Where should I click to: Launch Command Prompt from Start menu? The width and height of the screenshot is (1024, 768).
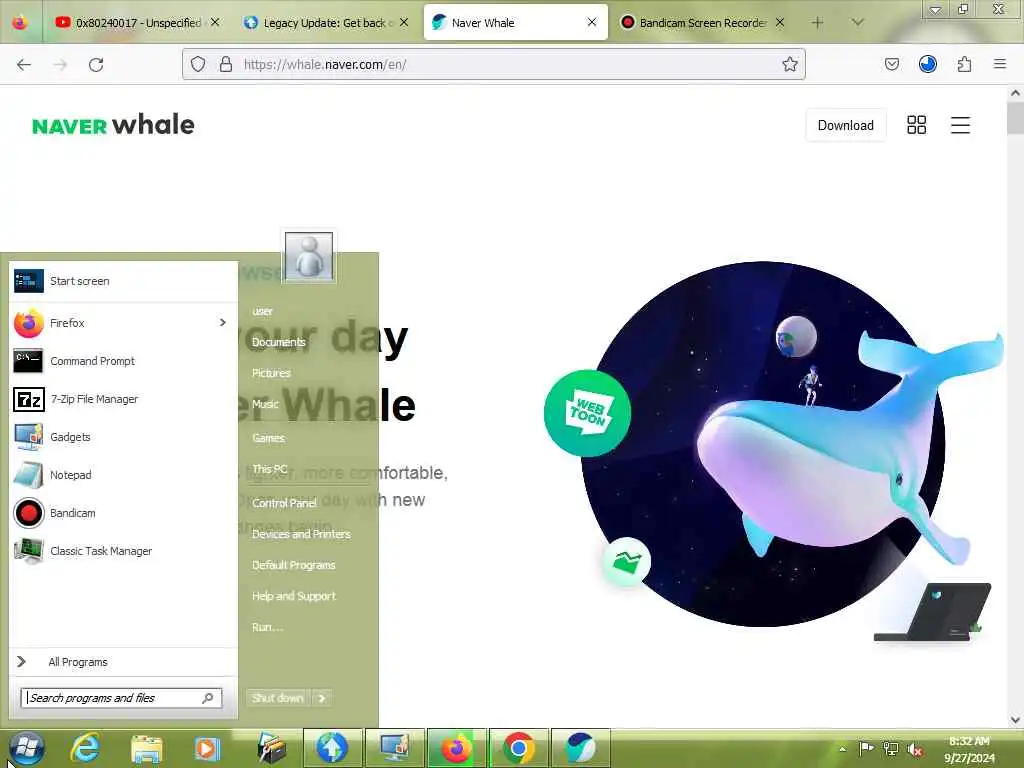[x=124, y=360]
